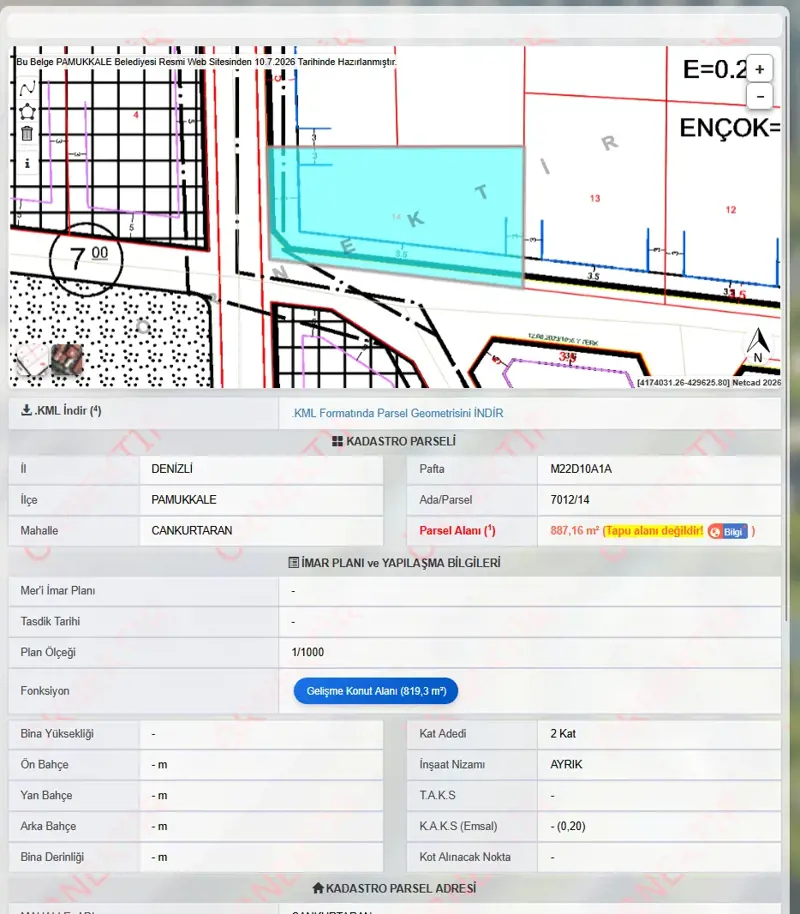Download parcel geometry via KML Formatında link
The image size is (800, 914).
[398, 413]
